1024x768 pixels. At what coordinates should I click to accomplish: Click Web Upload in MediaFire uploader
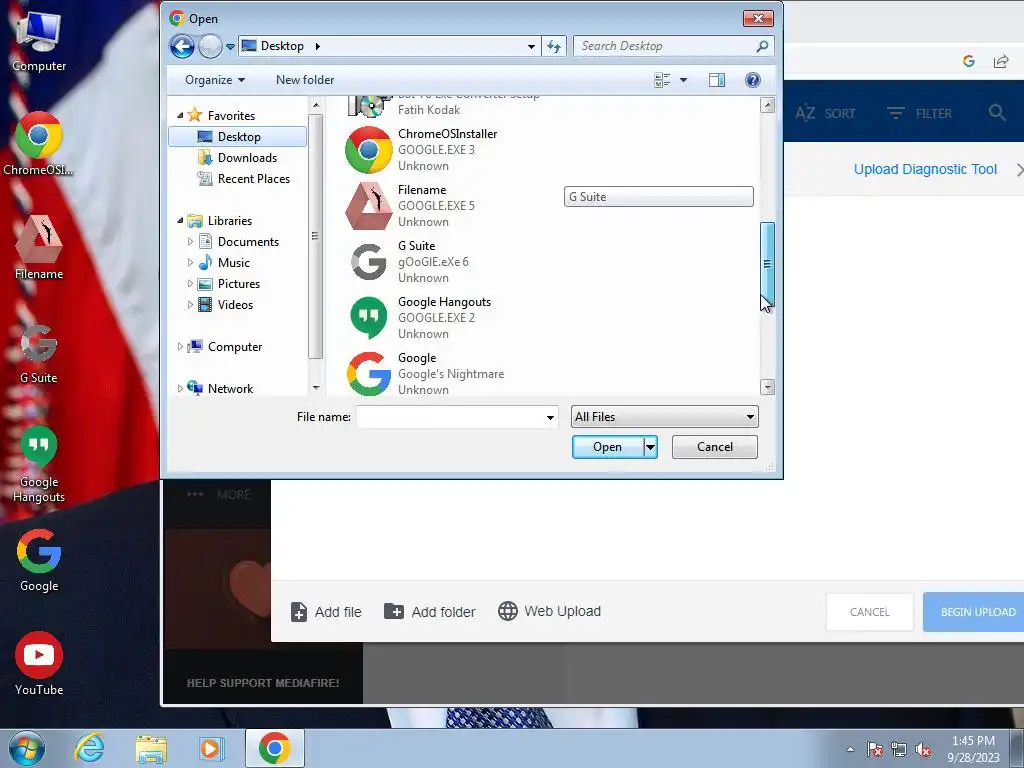click(x=549, y=611)
